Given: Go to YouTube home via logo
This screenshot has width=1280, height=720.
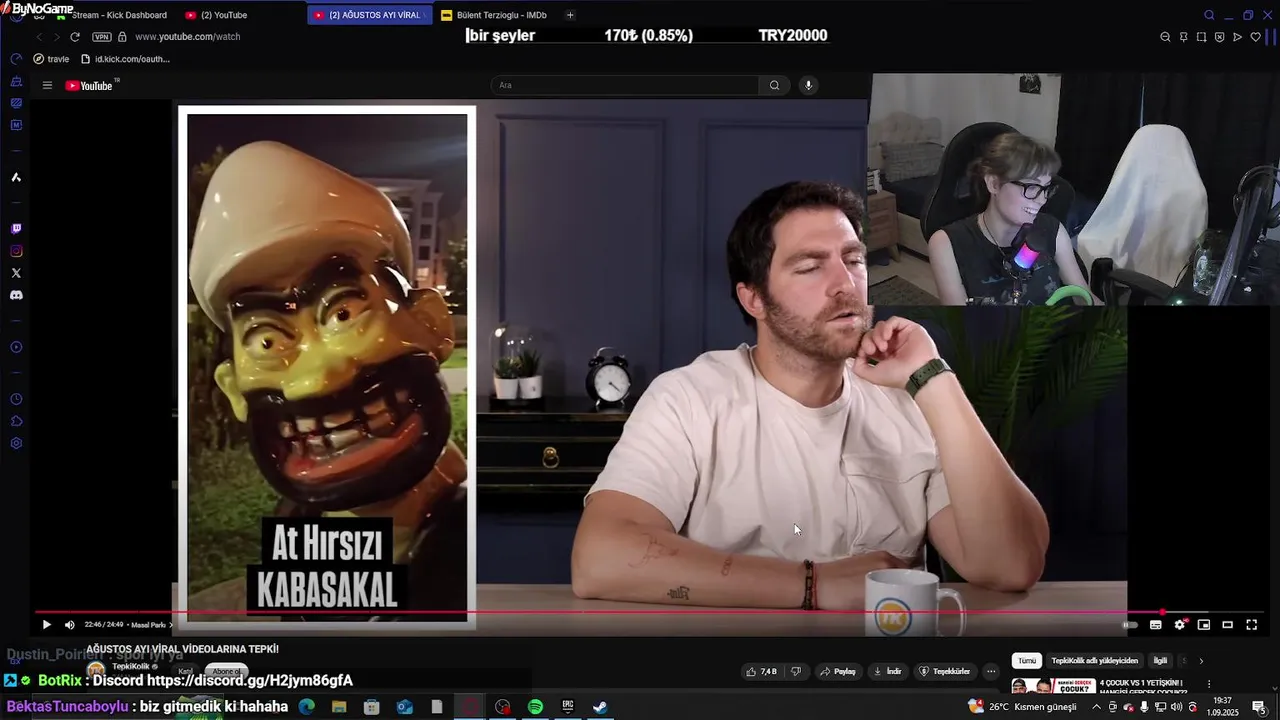Looking at the screenshot, I should (x=90, y=85).
